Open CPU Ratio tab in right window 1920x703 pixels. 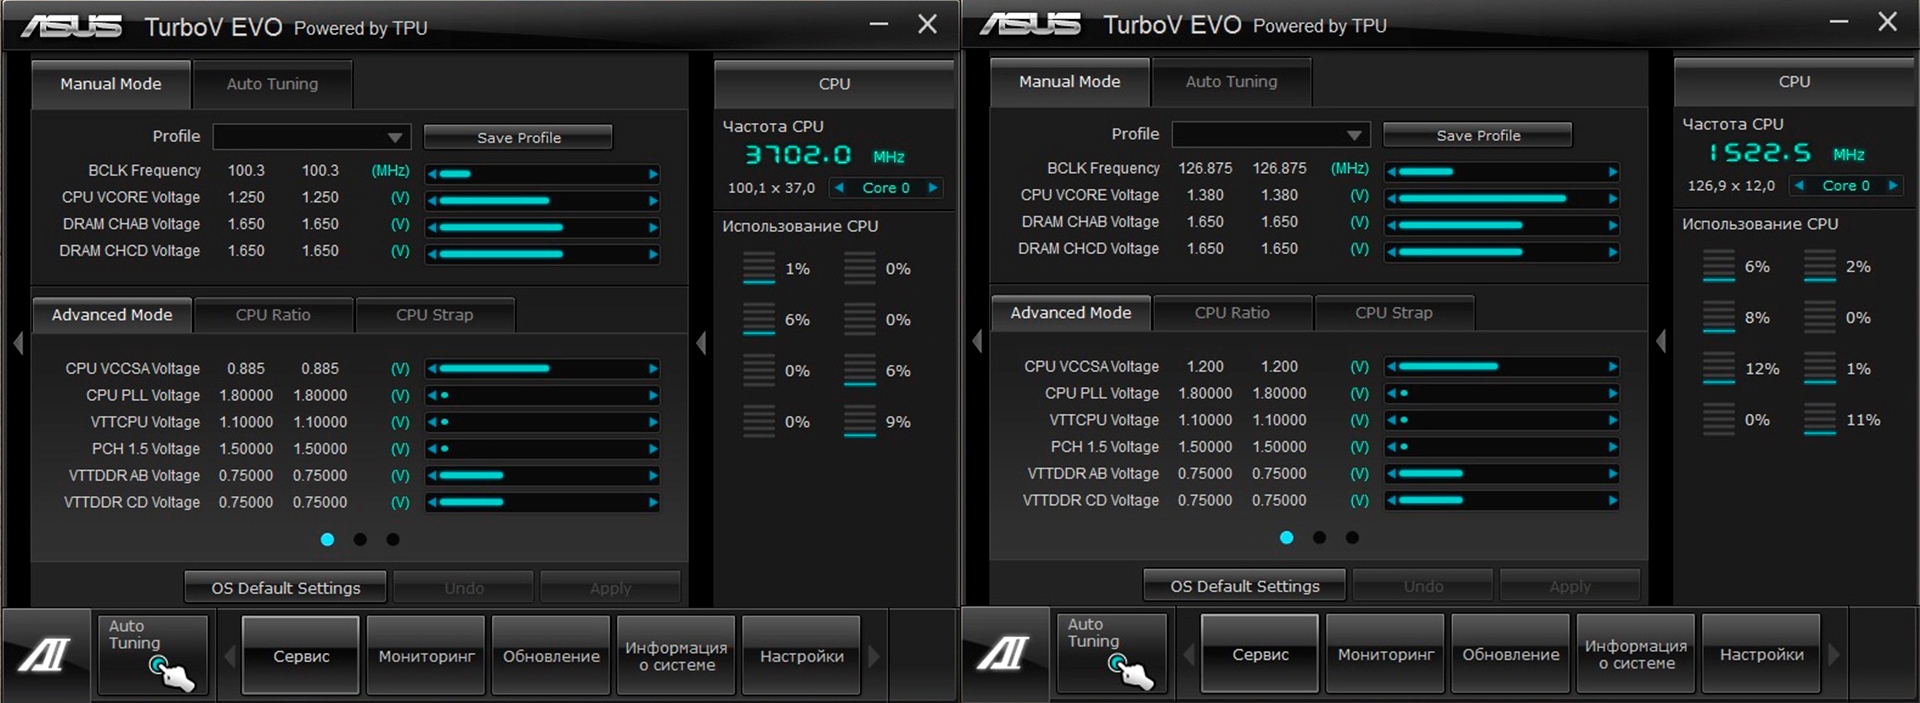tap(1232, 312)
